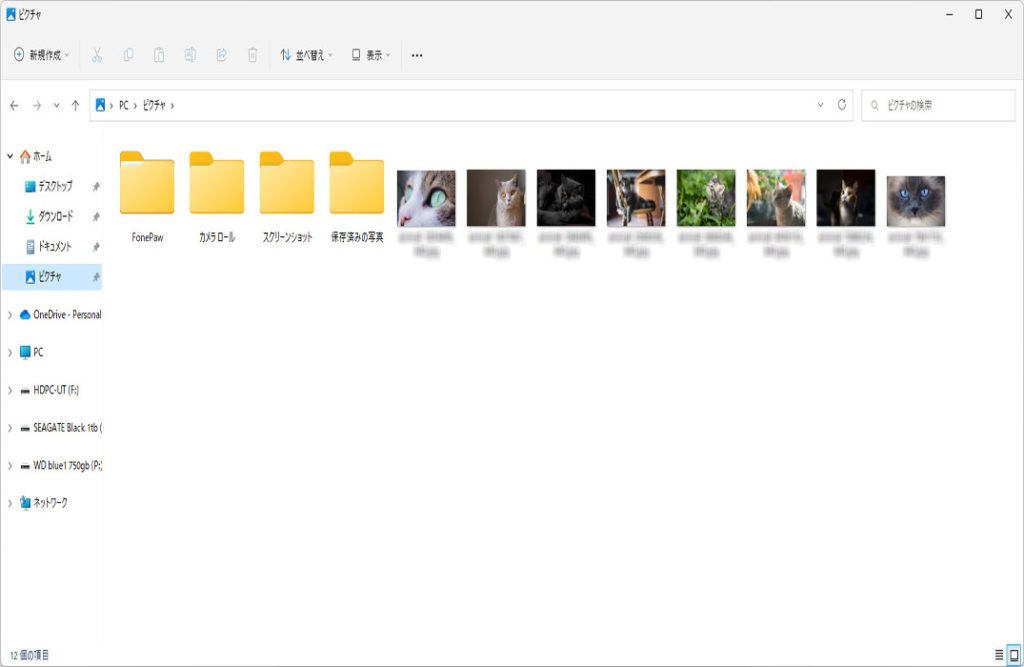The image size is (1024, 667).
Task: Click the delete trash can icon
Action: [x=253, y=55]
